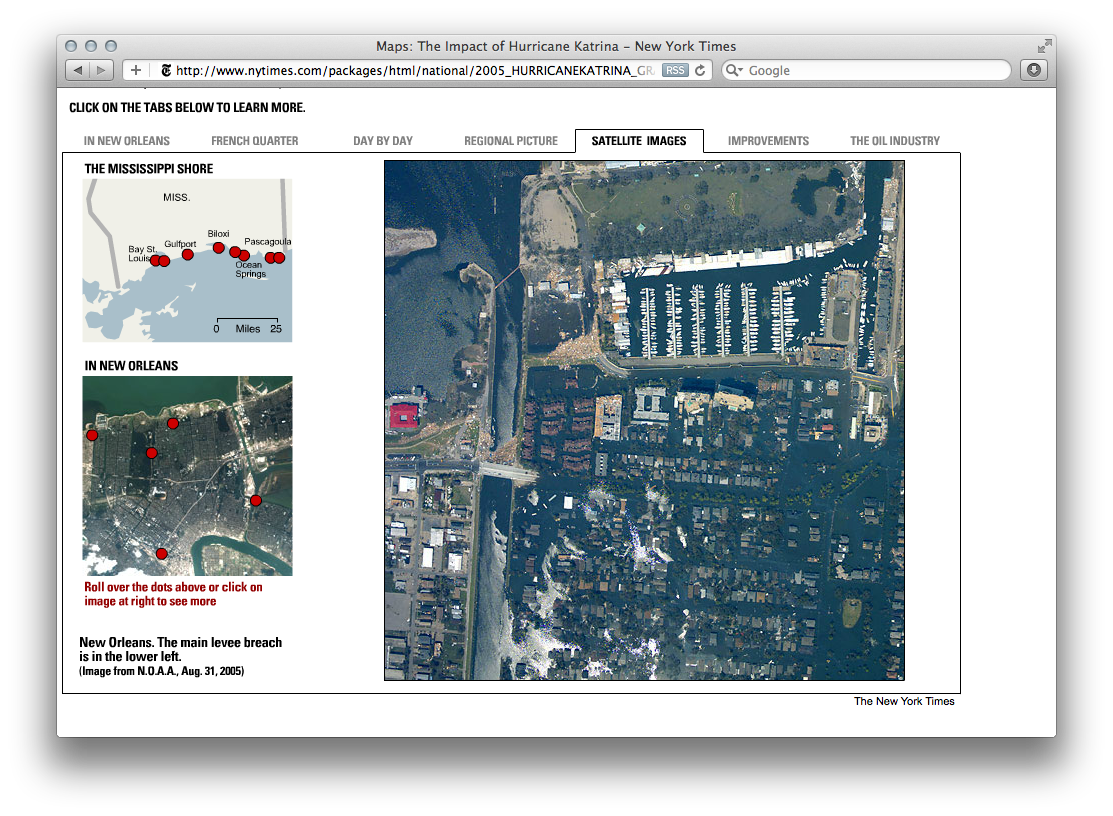
Task: Click the resize expander at the window corner
Action: (x=1043, y=44)
